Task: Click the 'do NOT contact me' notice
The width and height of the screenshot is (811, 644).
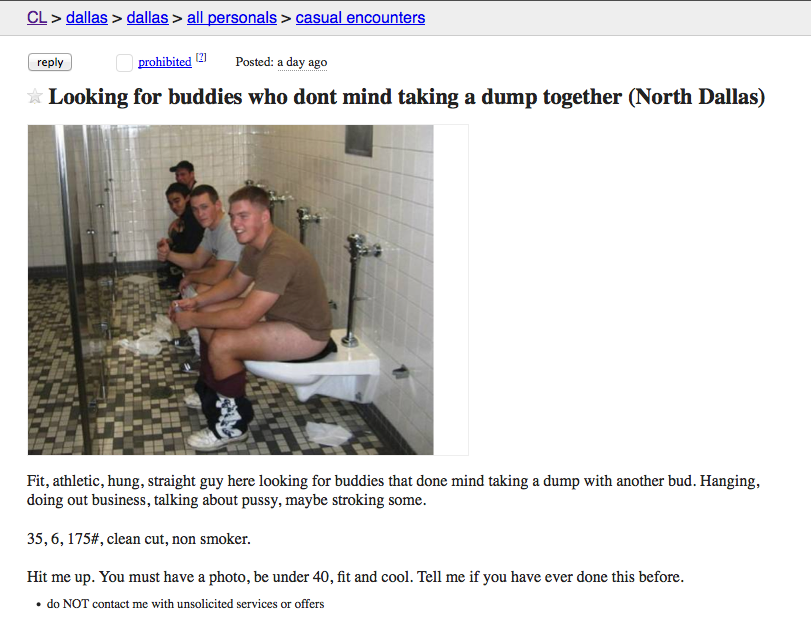Action: point(185,604)
